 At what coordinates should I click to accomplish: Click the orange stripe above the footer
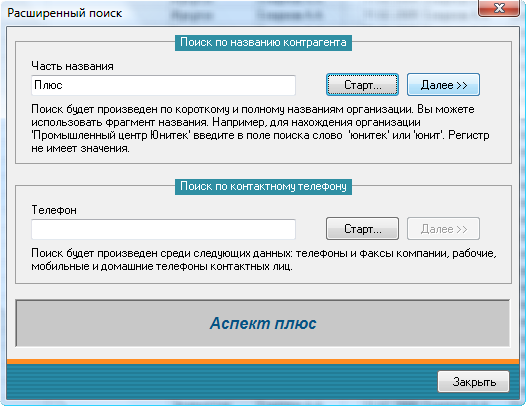pos(263,362)
